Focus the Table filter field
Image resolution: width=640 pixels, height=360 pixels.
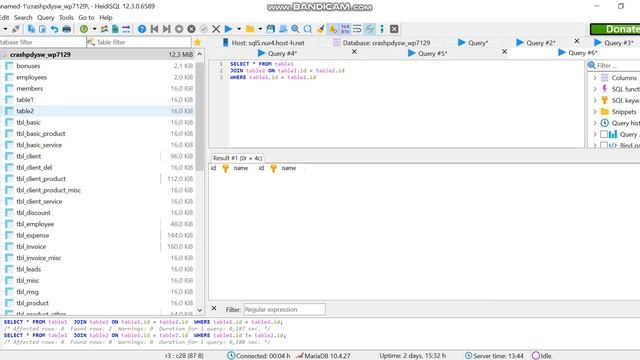tap(143, 42)
